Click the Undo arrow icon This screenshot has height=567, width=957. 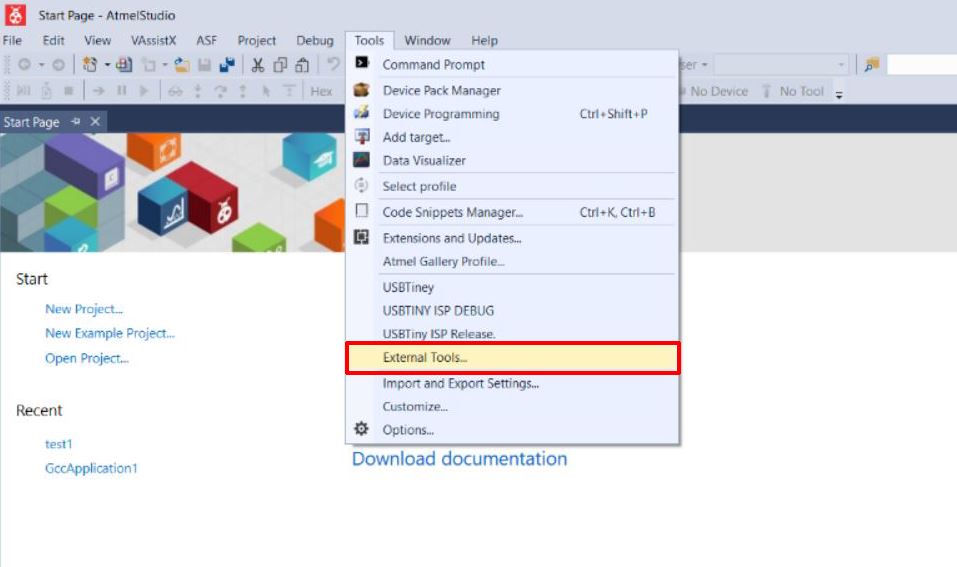[x=333, y=64]
